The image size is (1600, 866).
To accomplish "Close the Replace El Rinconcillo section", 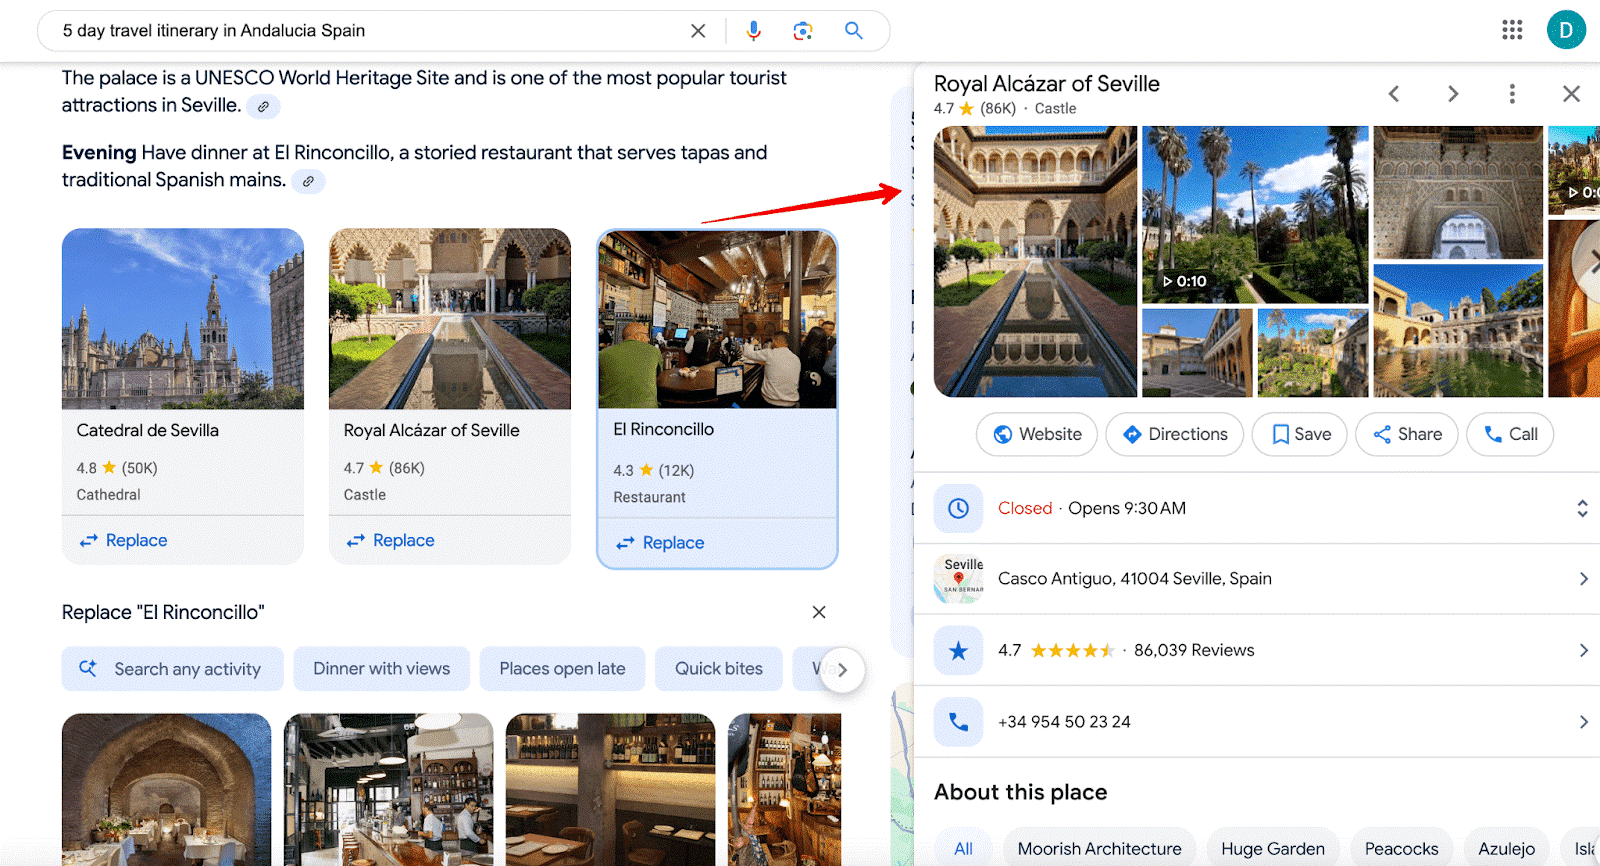I will click(819, 612).
